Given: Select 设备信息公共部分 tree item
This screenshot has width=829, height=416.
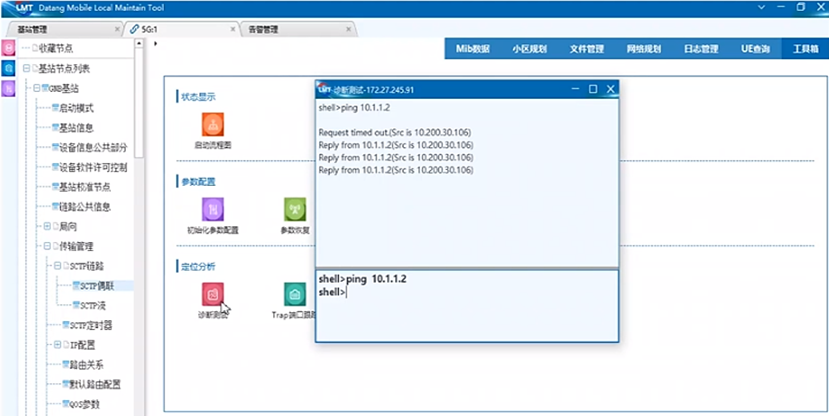Looking at the screenshot, I should pos(93,148).
